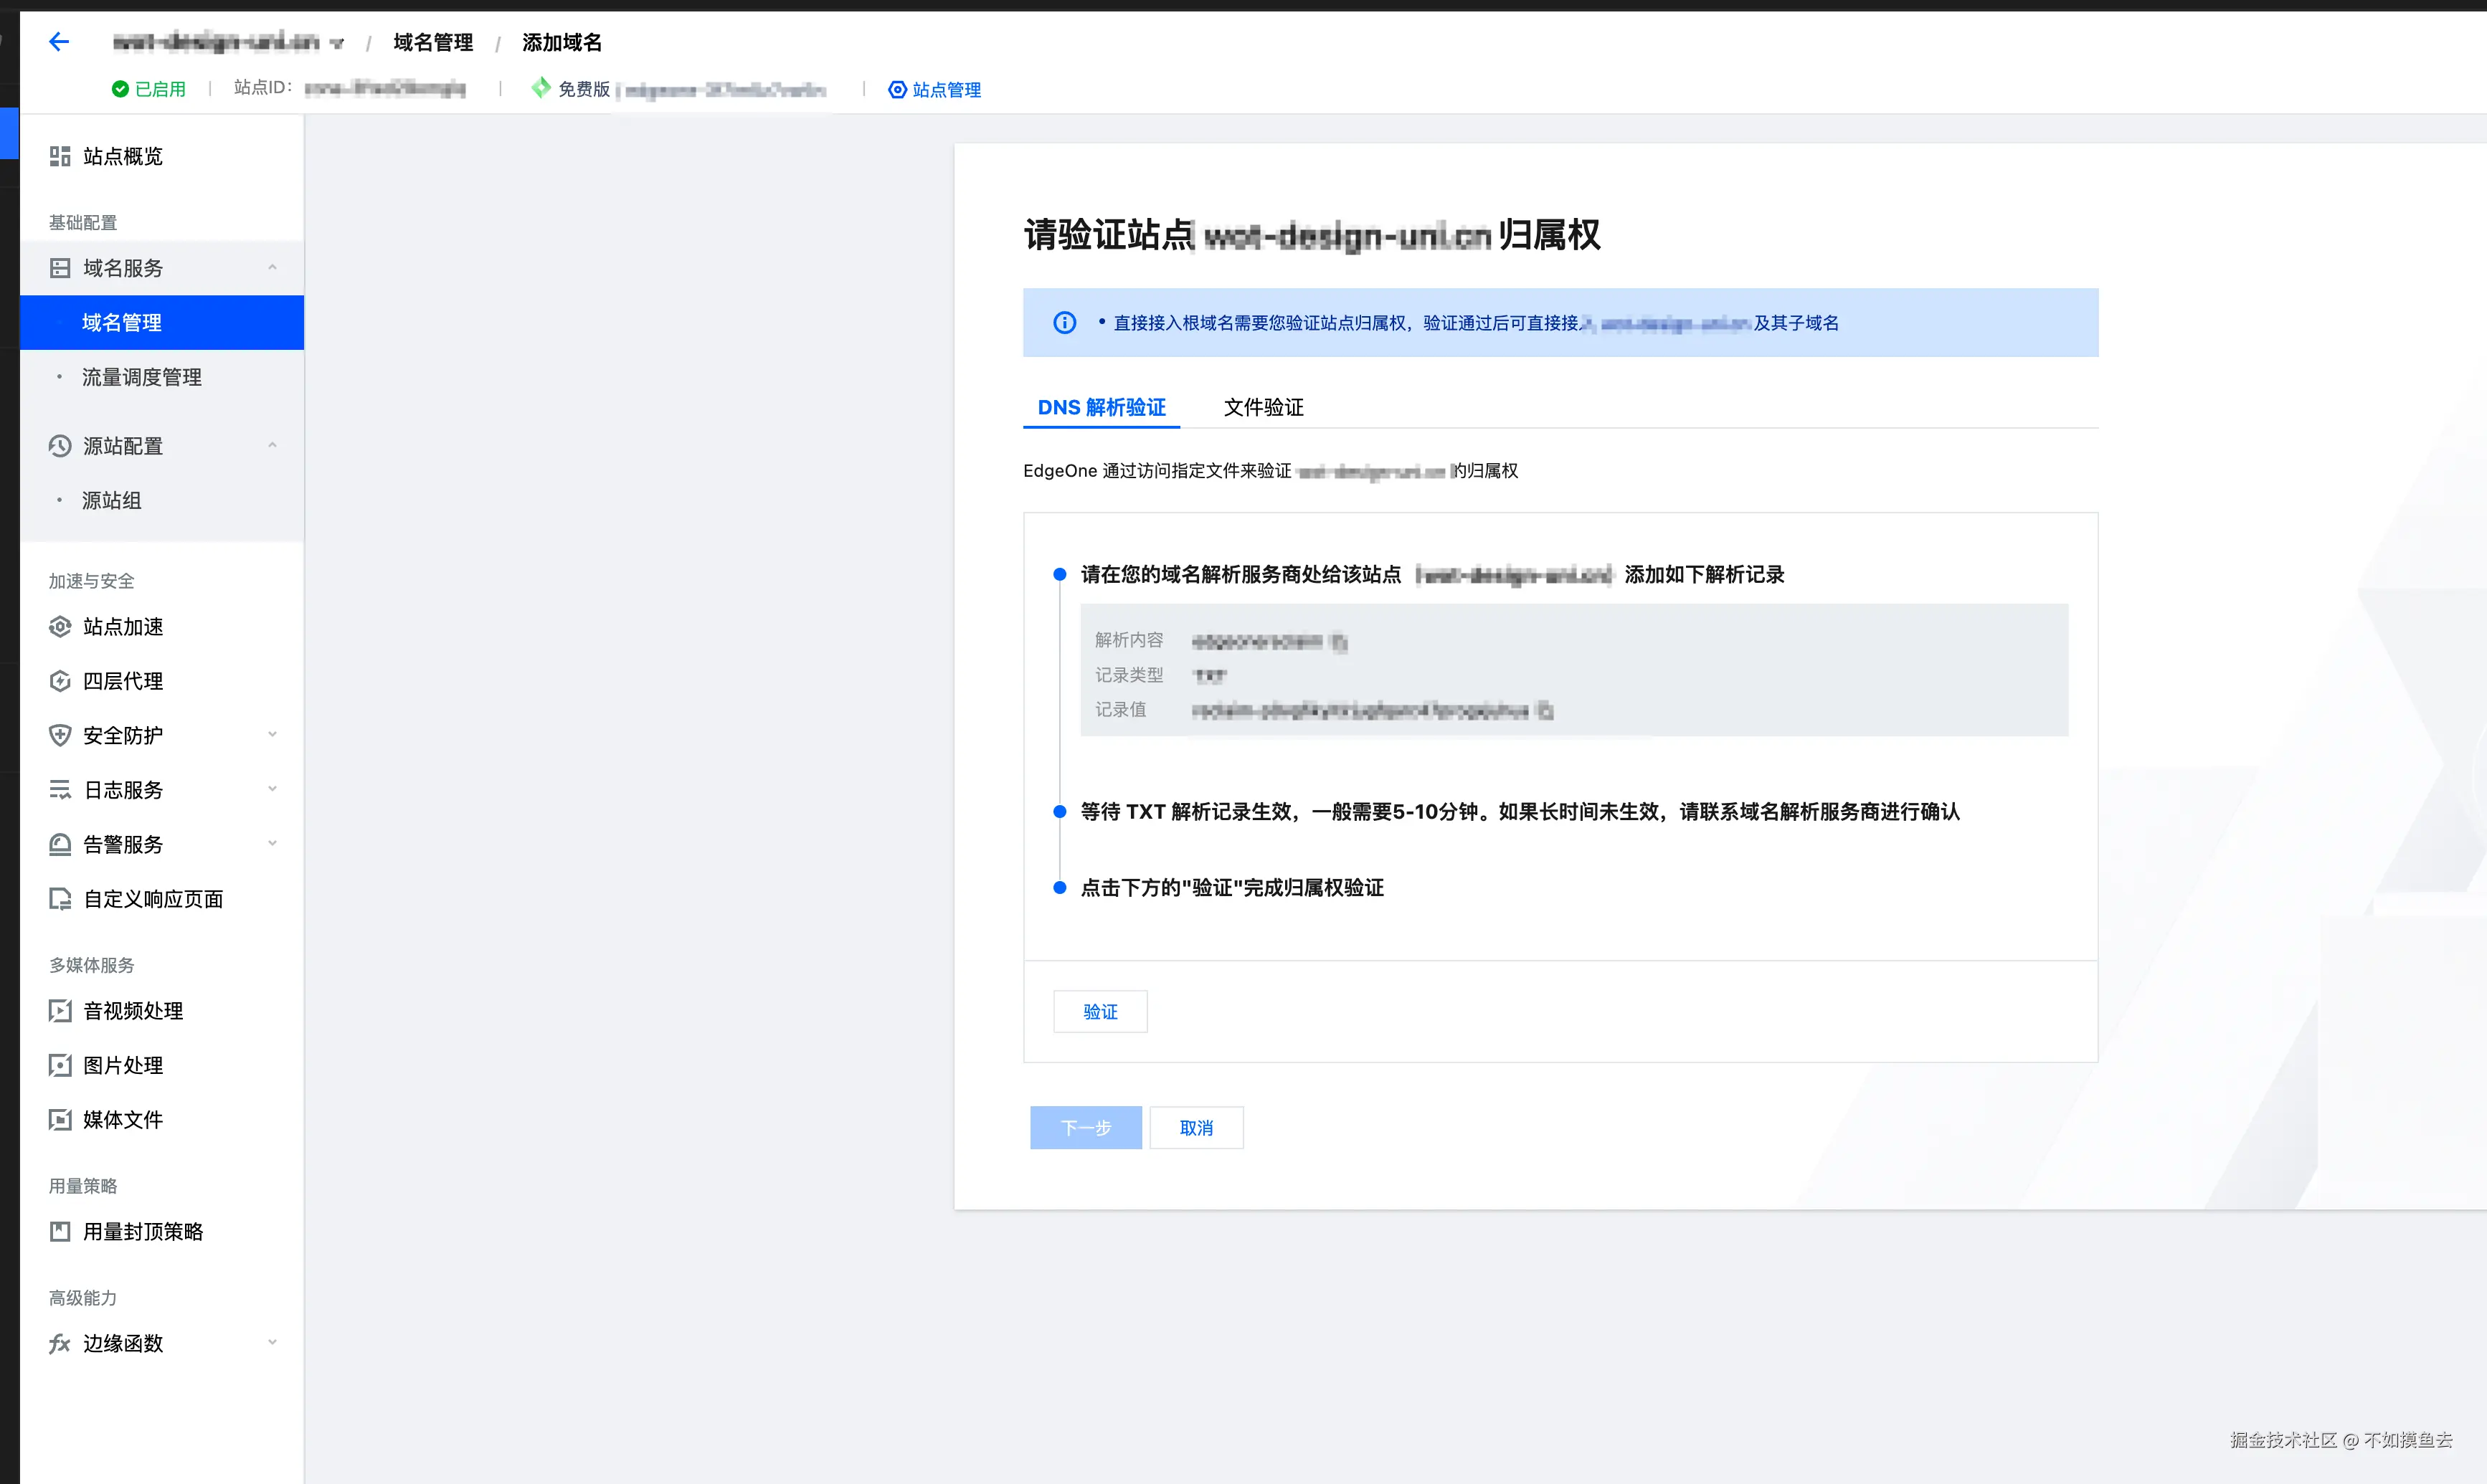The height and width of the screenshot is (1484, 2487).
Task: Open the site overview icon
Action: coord(60,156)
